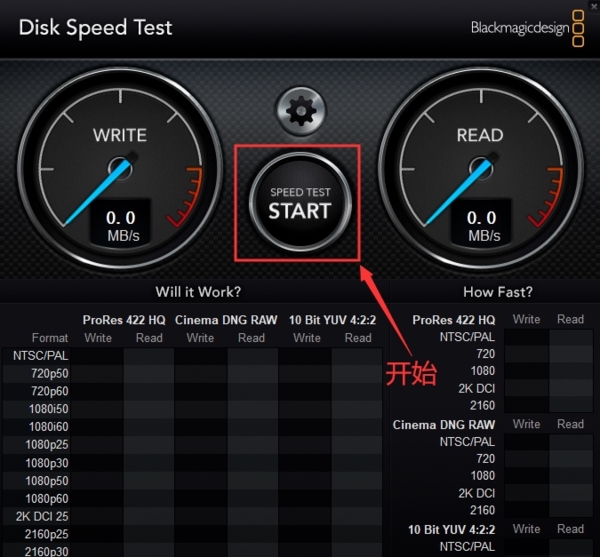The height and width of the screenshot is (557, 600).
Task: Click the Blackmagicdesign logo
Action: point(527,28)
